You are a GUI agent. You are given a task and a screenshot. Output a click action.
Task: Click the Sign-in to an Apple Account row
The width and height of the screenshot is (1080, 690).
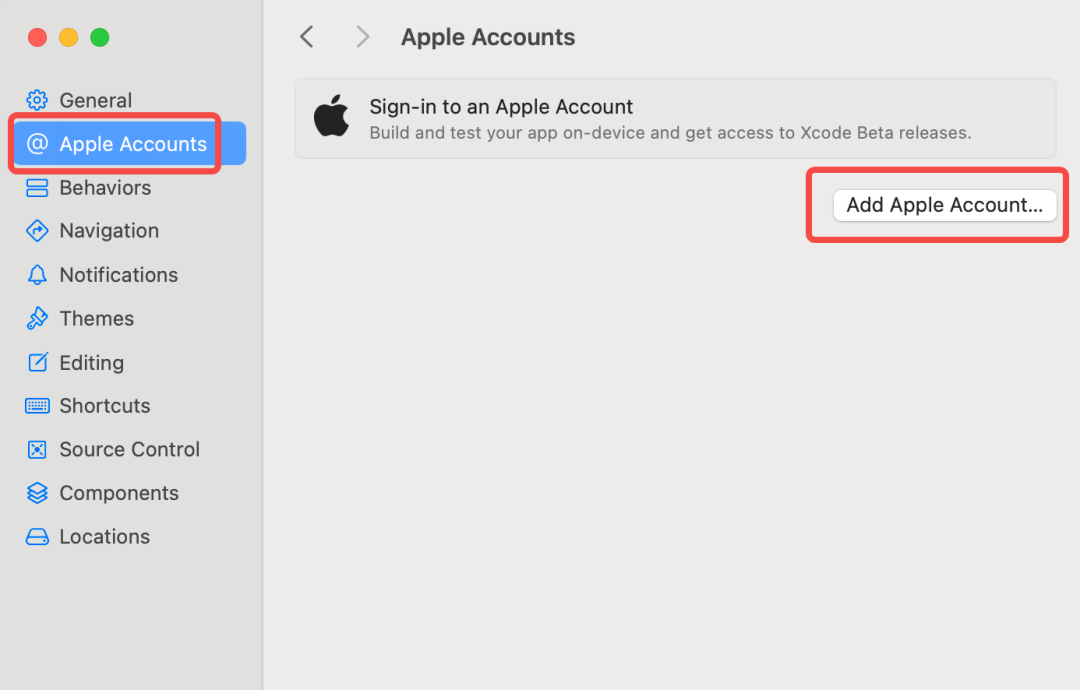[x=675, y=118]
